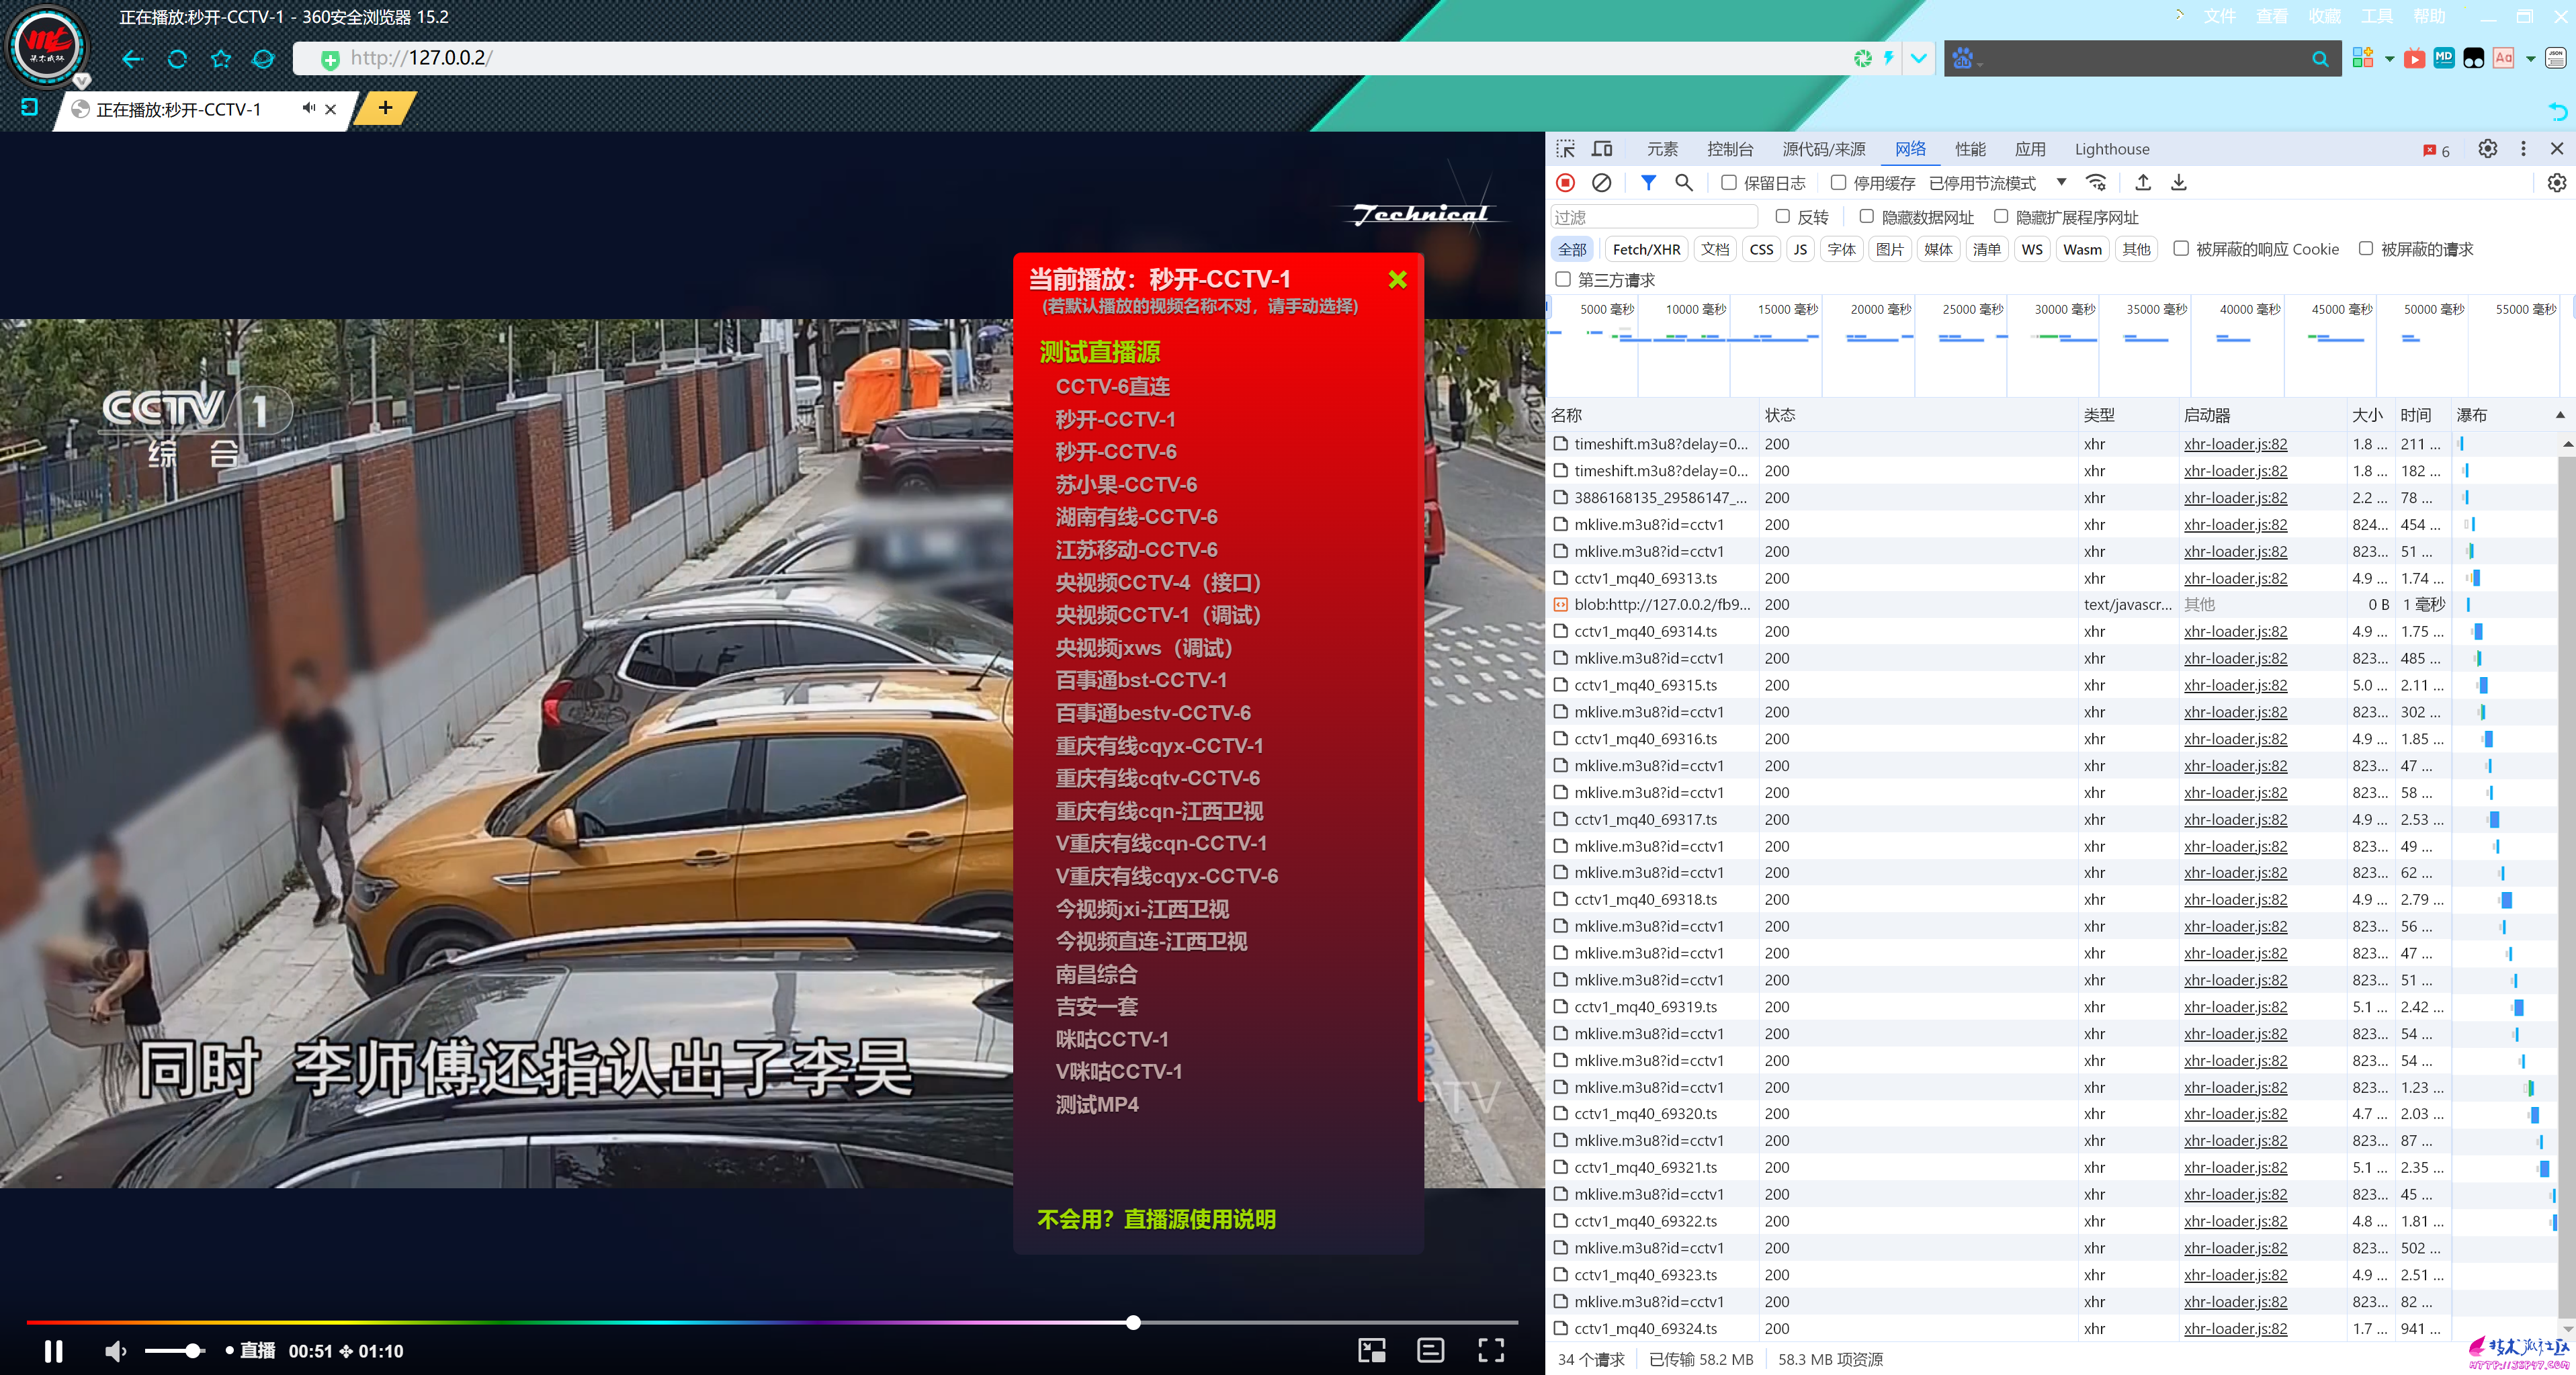Open DevTools more options menu

pos(2523,149)
